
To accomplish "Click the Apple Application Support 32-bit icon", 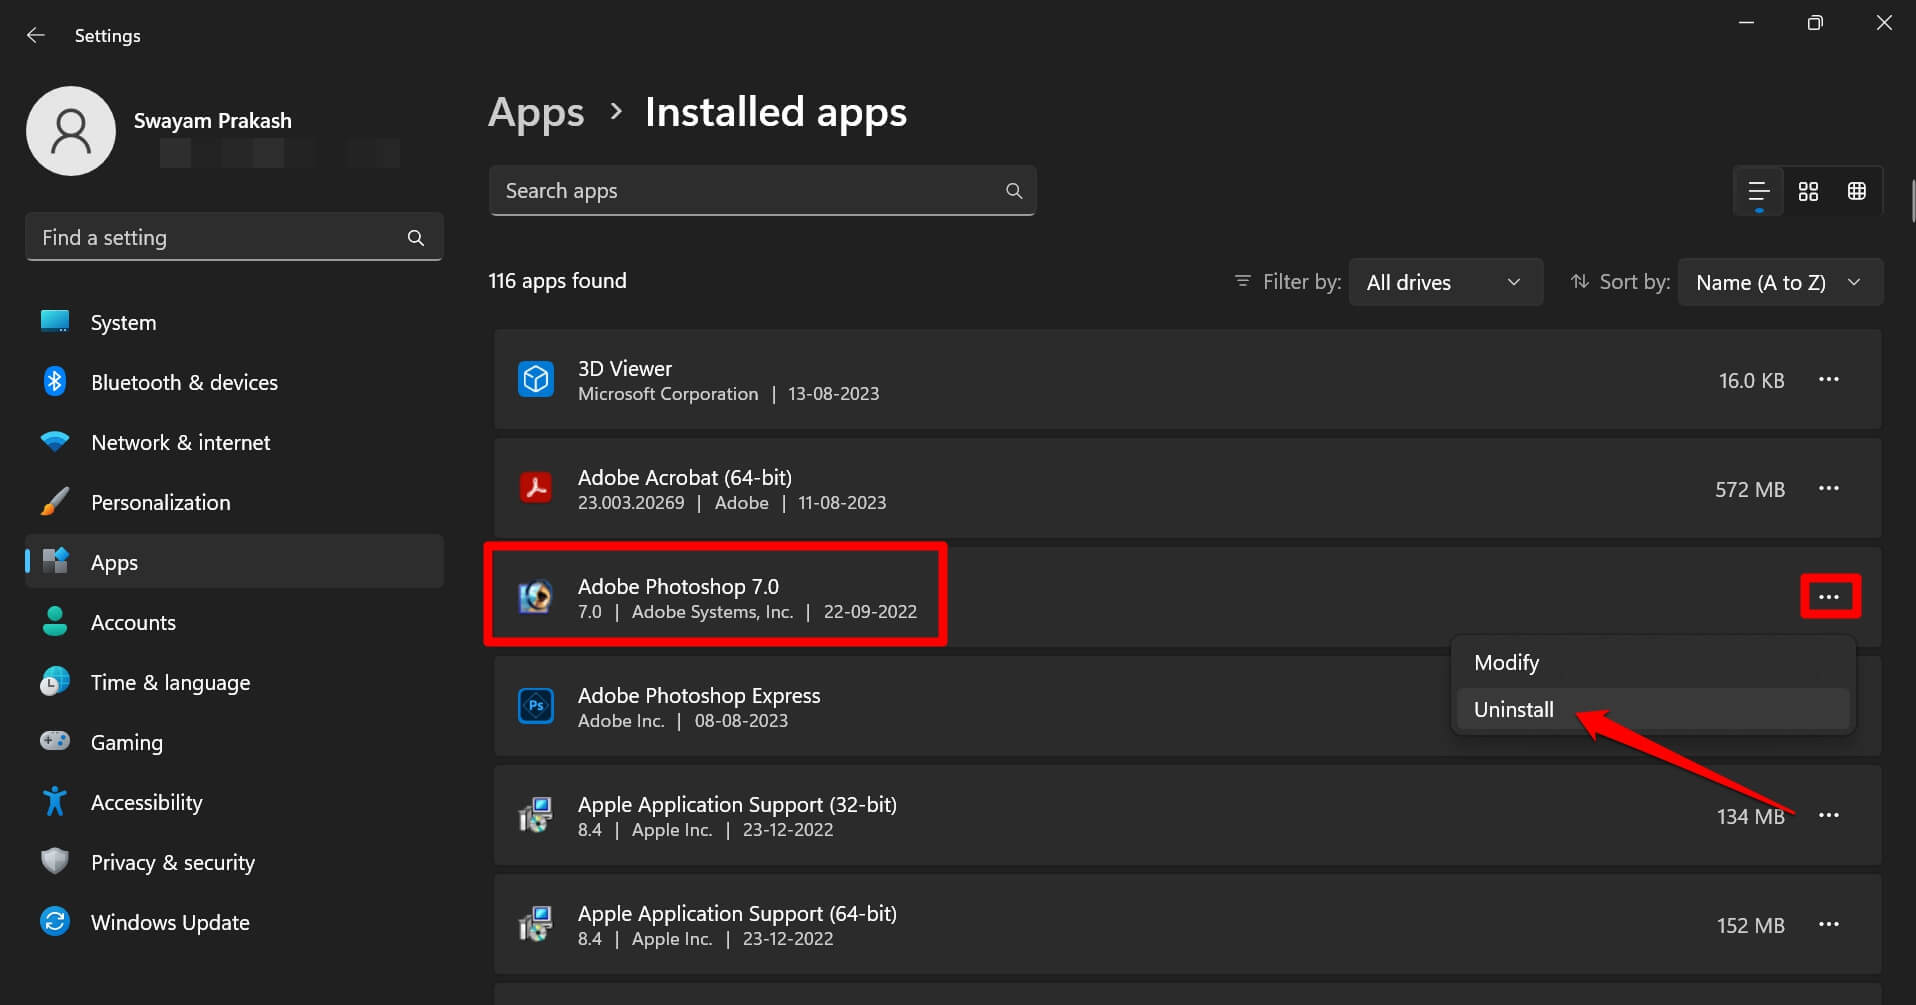I will click(x=536, y=816).
